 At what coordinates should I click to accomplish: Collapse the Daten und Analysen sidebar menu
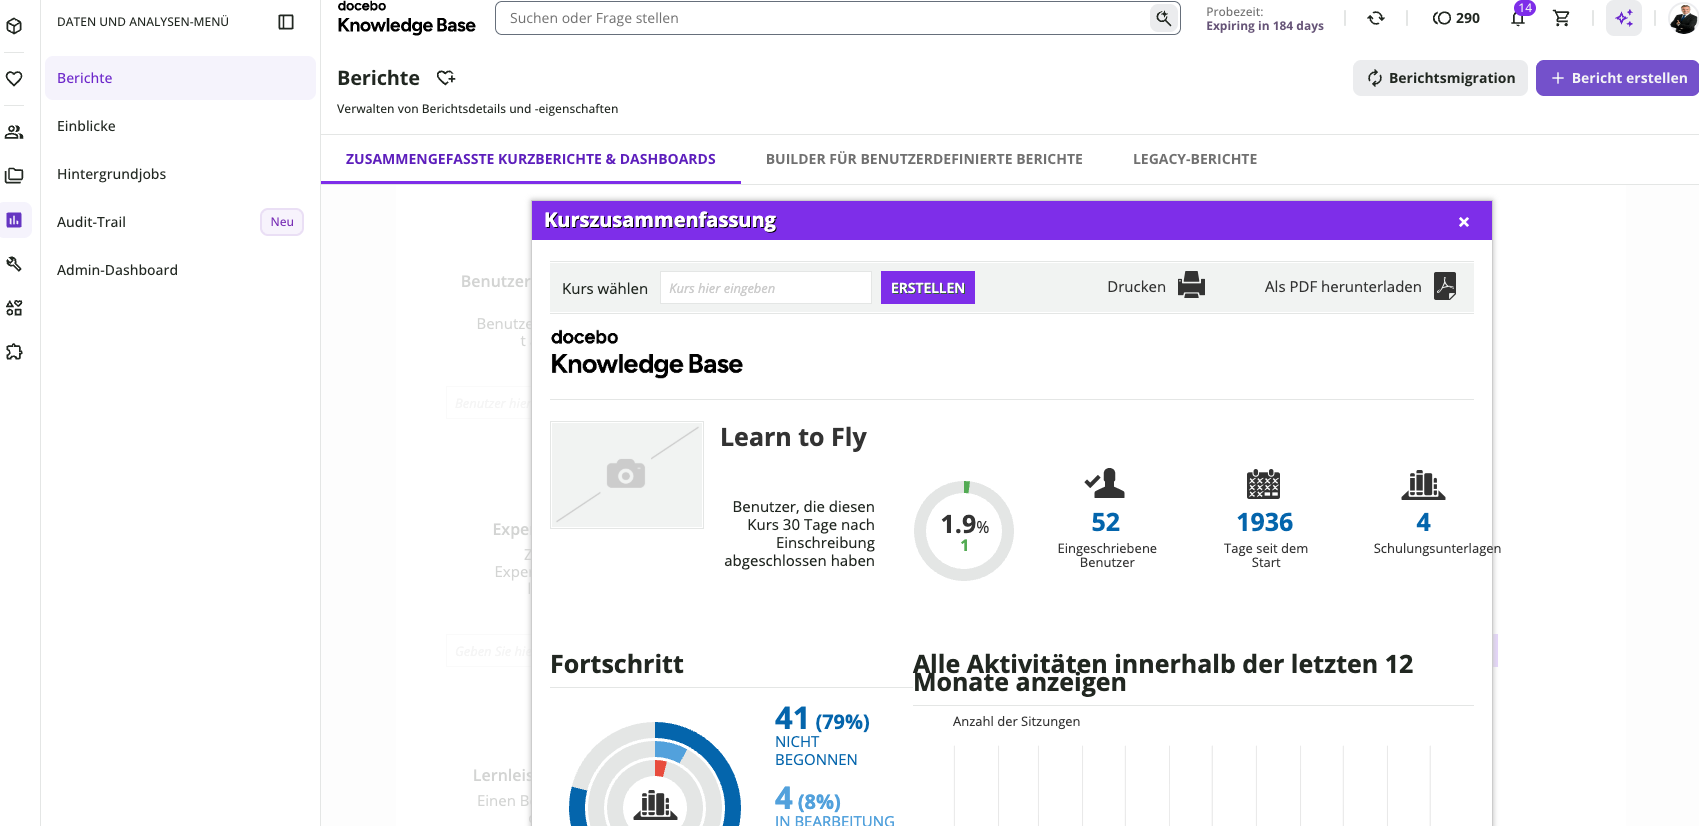tap(286, 22)
